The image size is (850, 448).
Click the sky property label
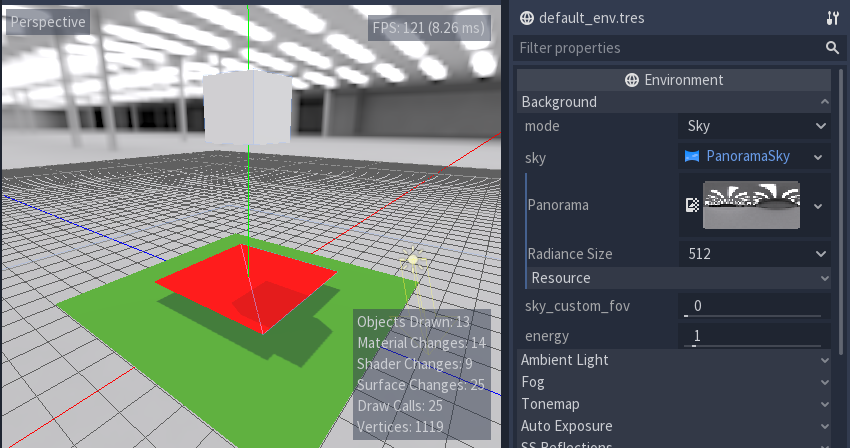pyautogui.click(x=535, y=158)
